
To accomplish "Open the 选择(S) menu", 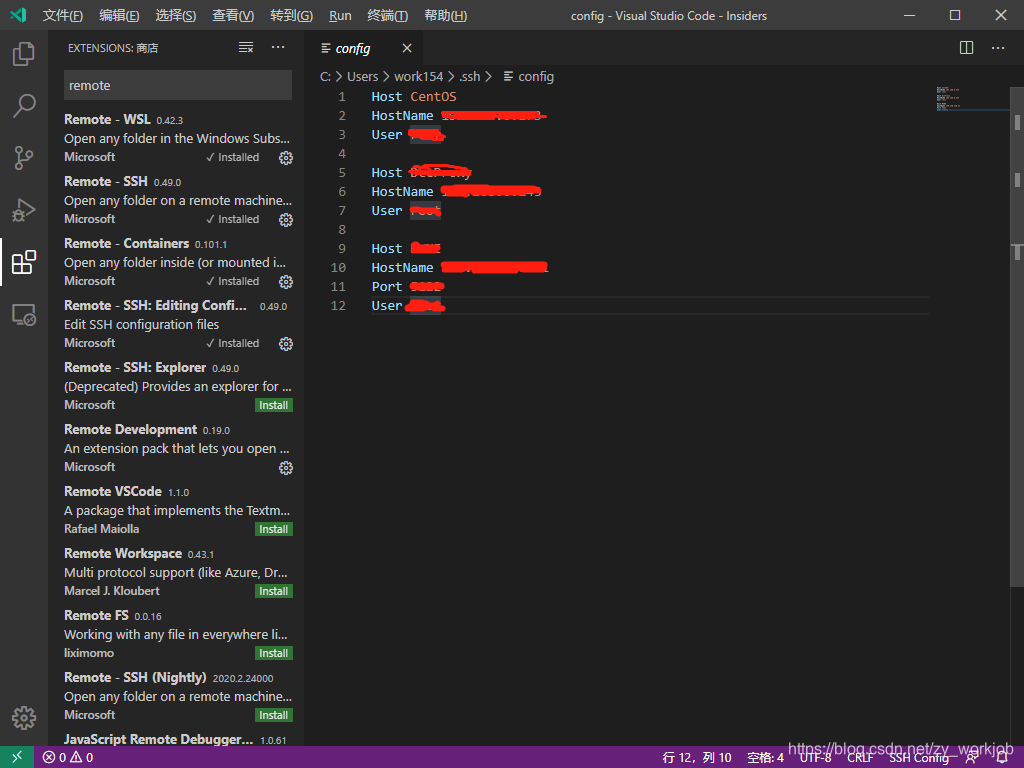I will (x=176, y=16).
